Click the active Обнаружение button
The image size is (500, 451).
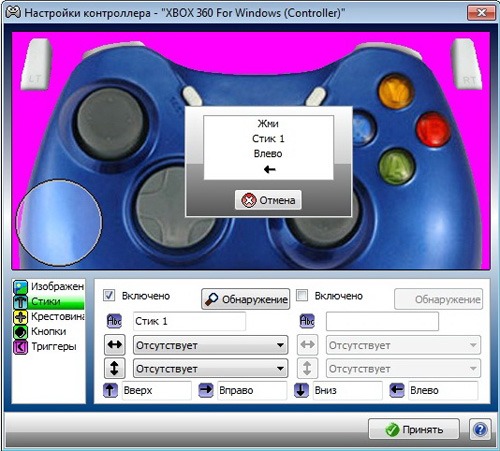tap(246, 299)
